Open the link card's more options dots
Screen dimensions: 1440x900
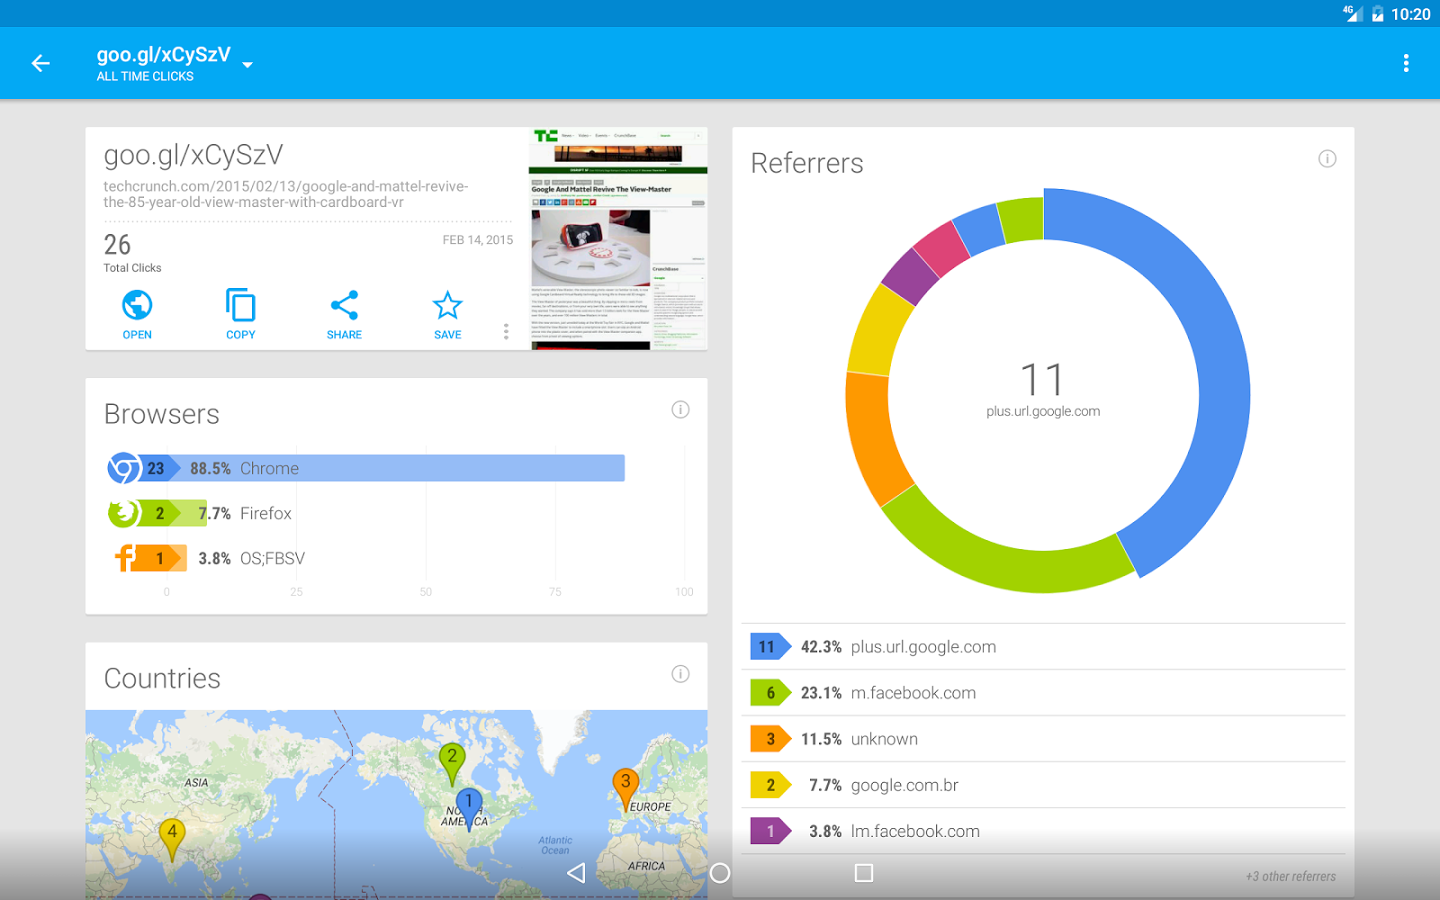click(x=506, y=332)
